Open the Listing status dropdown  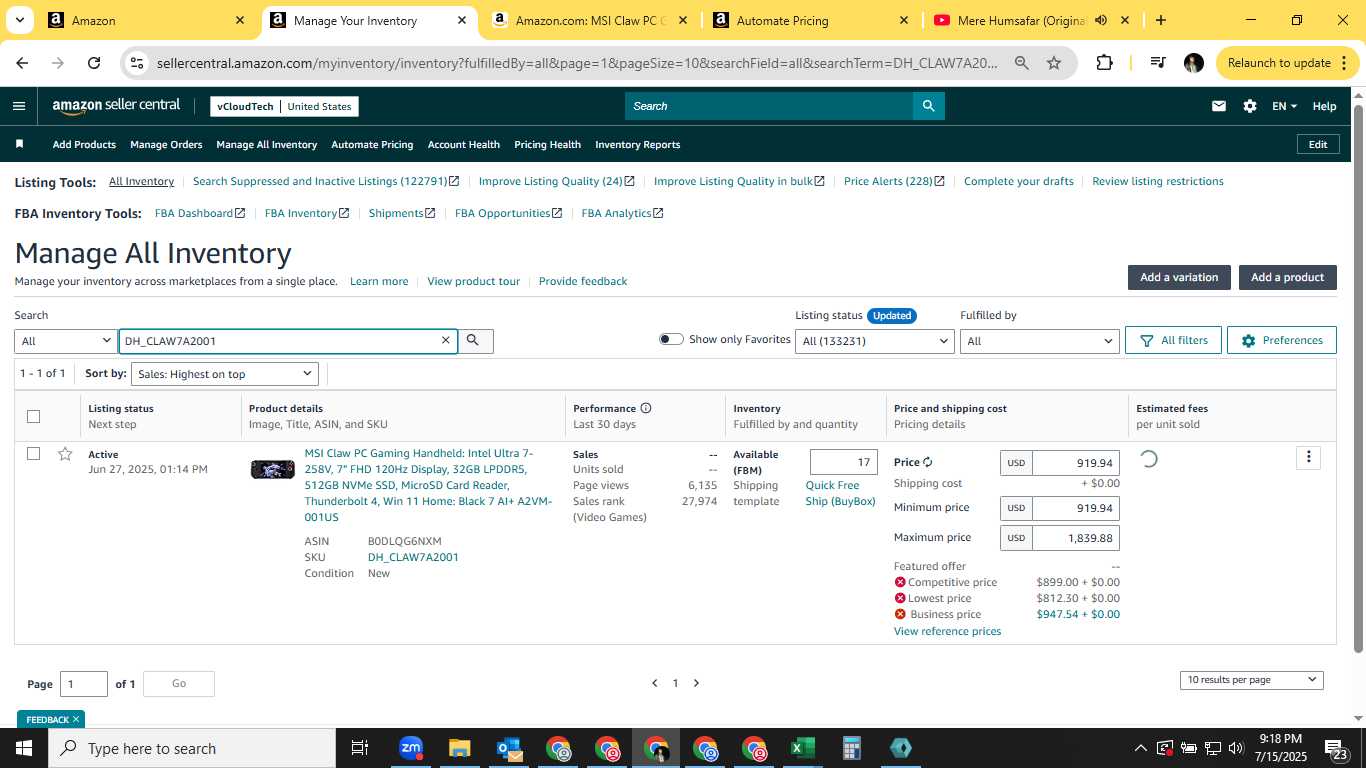(x=875, y=341)
